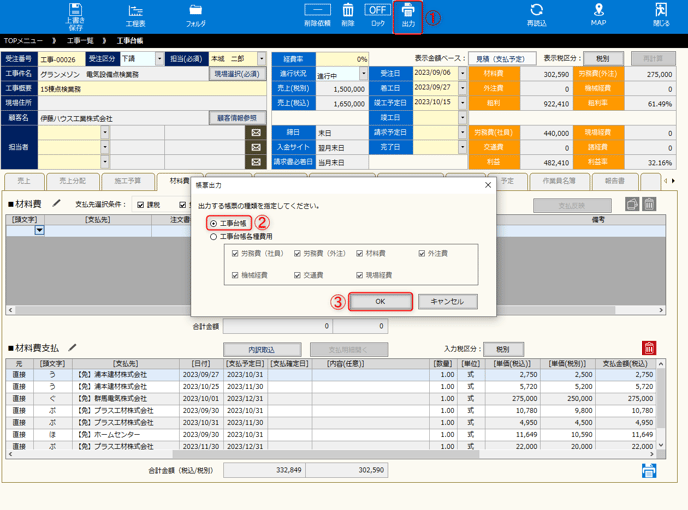
Task: Click the blue save floppy icon at bottom right
Action: [649, 470]
